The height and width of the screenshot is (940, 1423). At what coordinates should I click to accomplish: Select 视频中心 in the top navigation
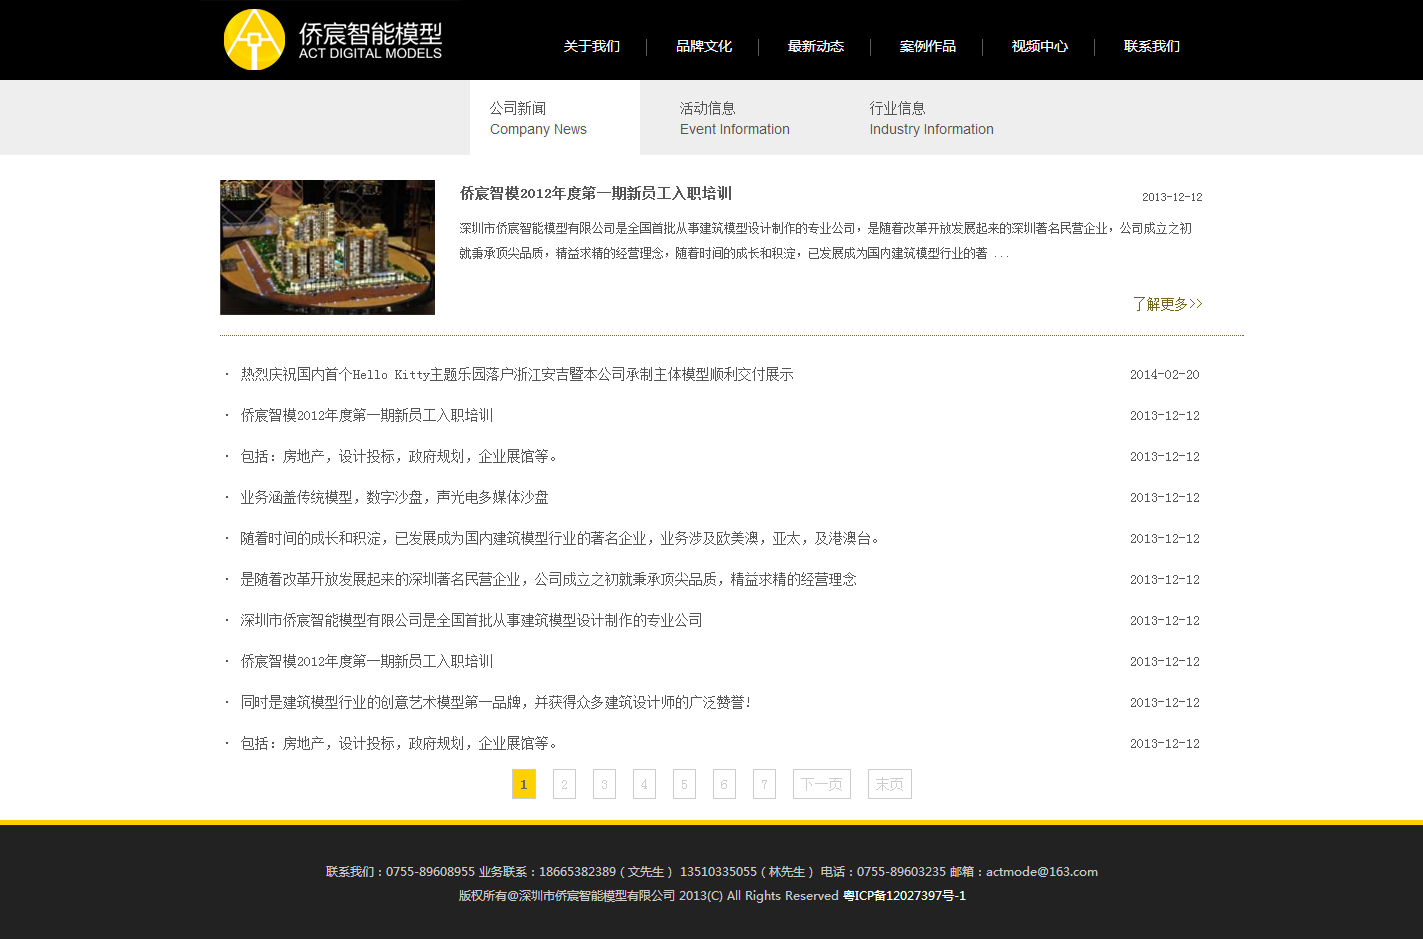pyautogui.click(x=1039, y=46)
